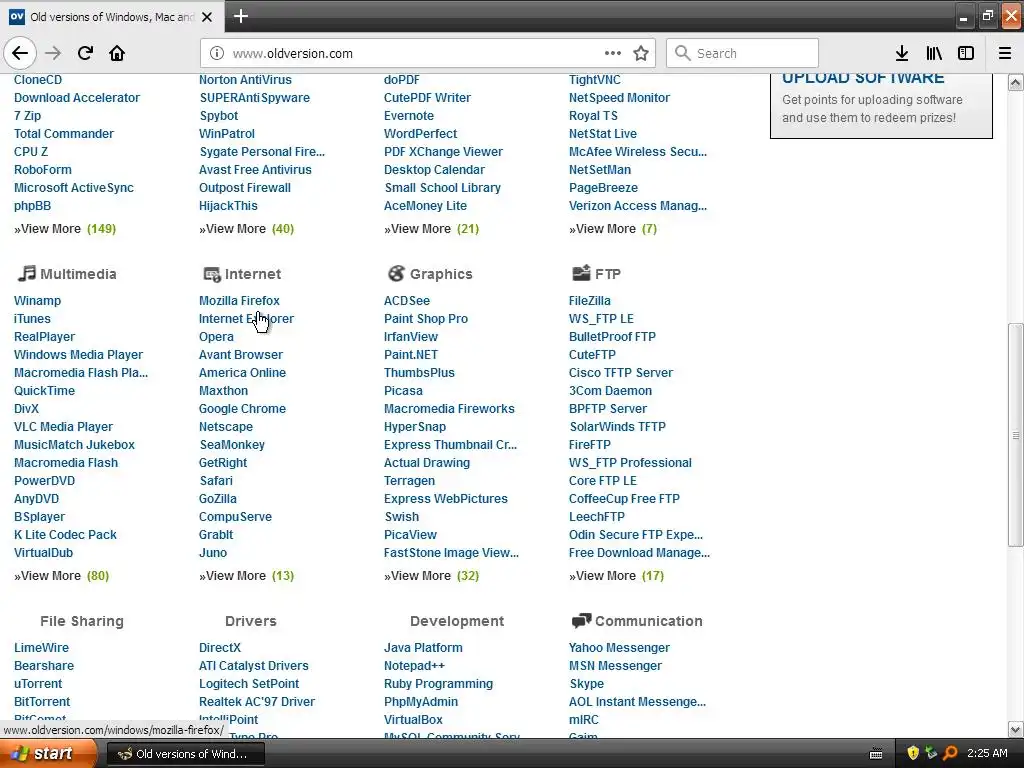1024x768 pixels.
Task: Close the Old versions tab
Action: pyautogui.click(x=207, y=17)
